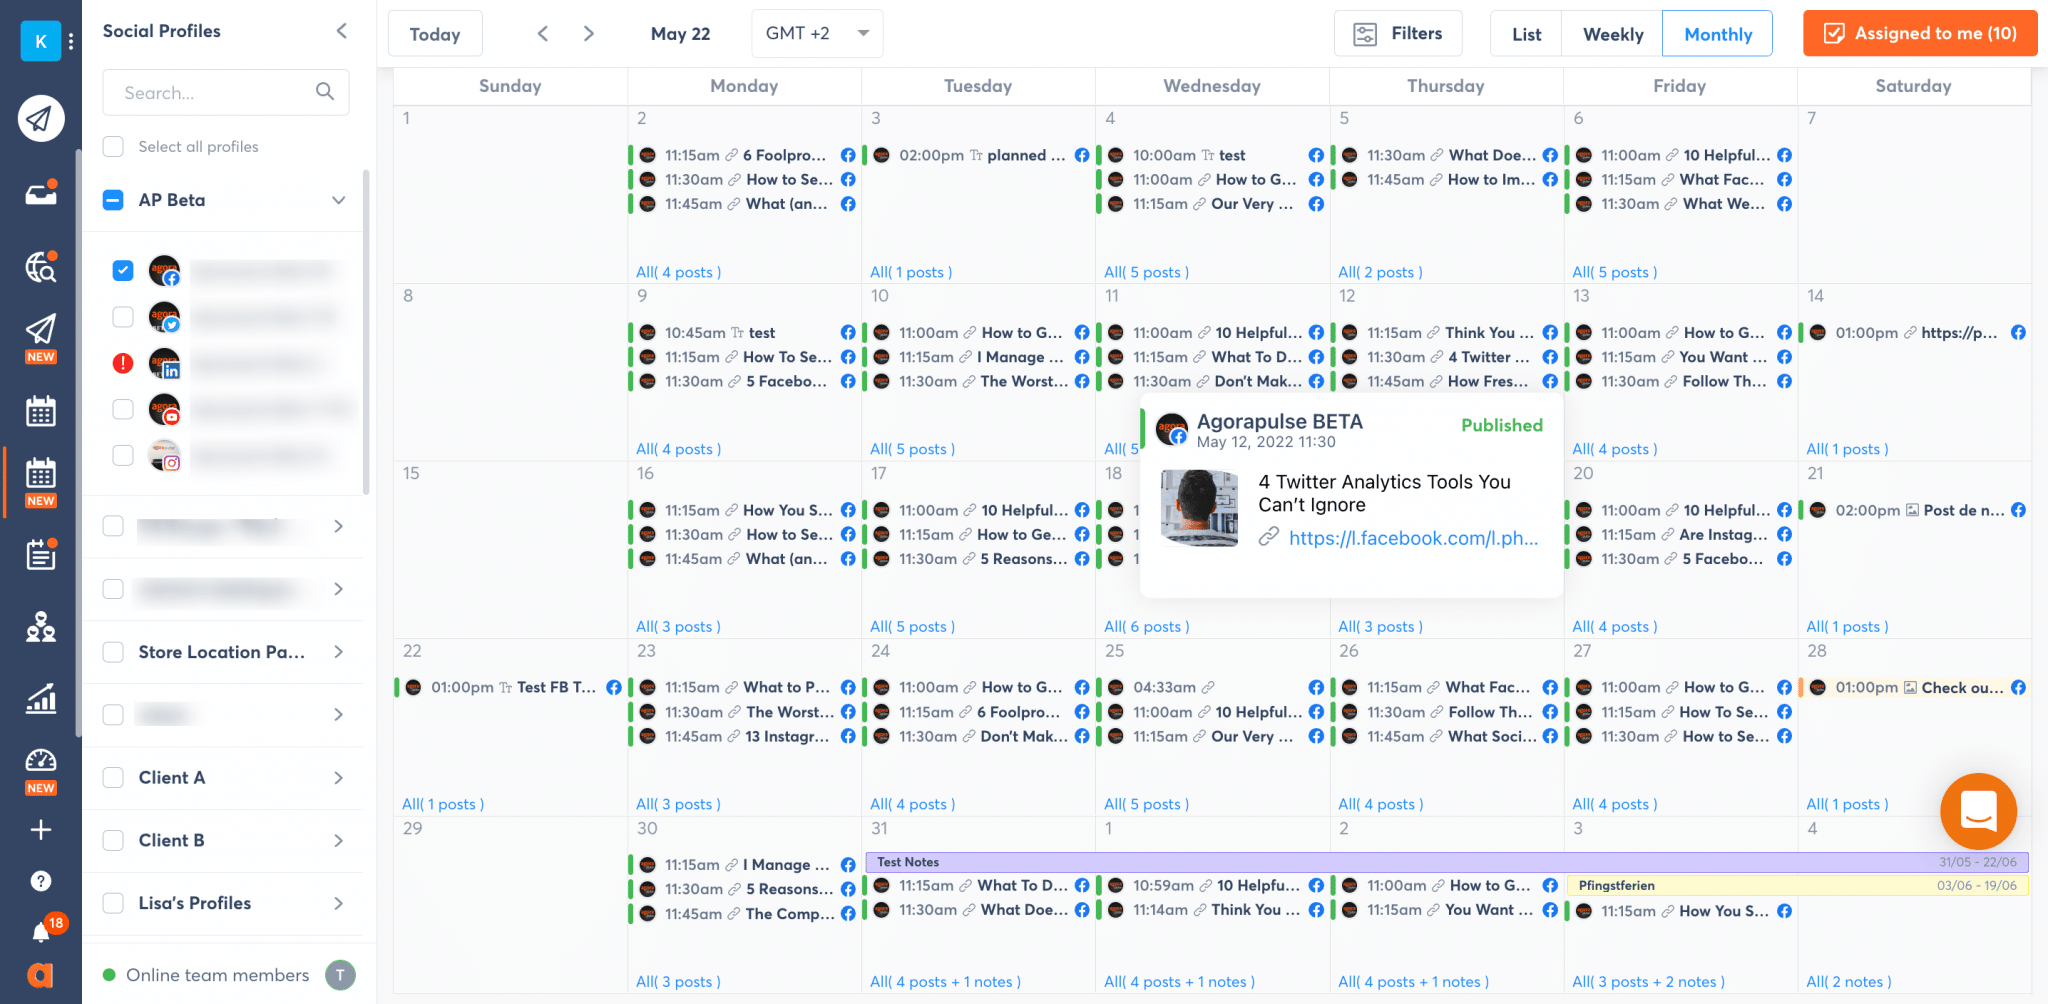
Task: Open the Calendar icon in the sidebar
Action: (40, 410)
